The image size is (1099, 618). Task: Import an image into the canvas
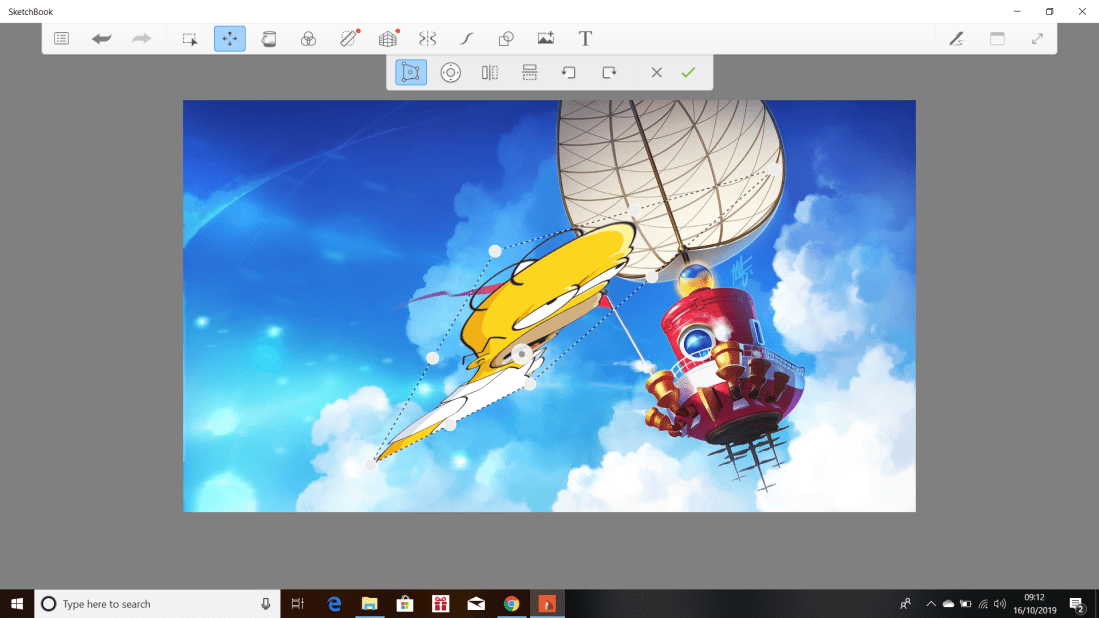(x=545, y=38)
